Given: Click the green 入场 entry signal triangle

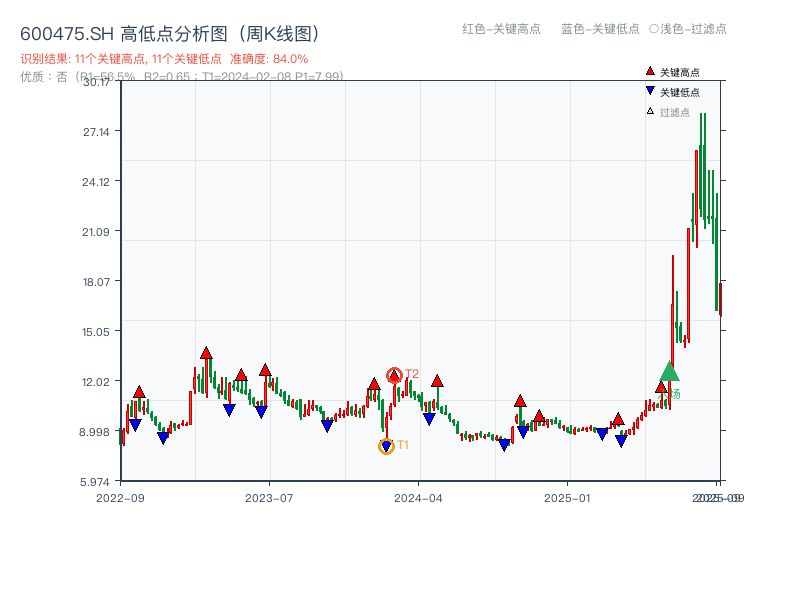Looking at the screenshot, I should coord(669,372).
